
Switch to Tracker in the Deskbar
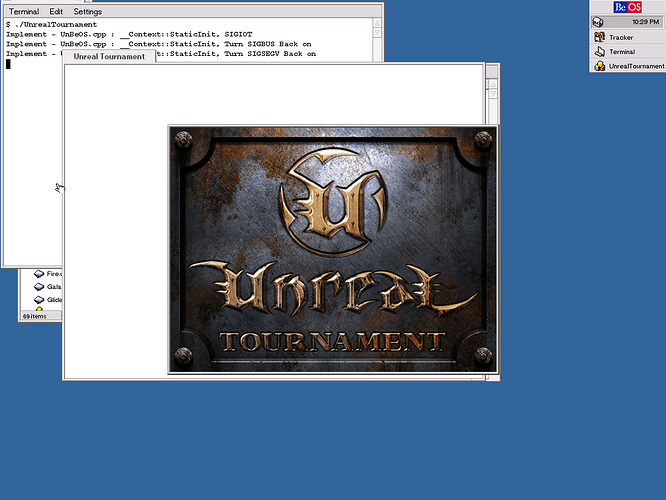pyautogui.click(x=628, y=37)
